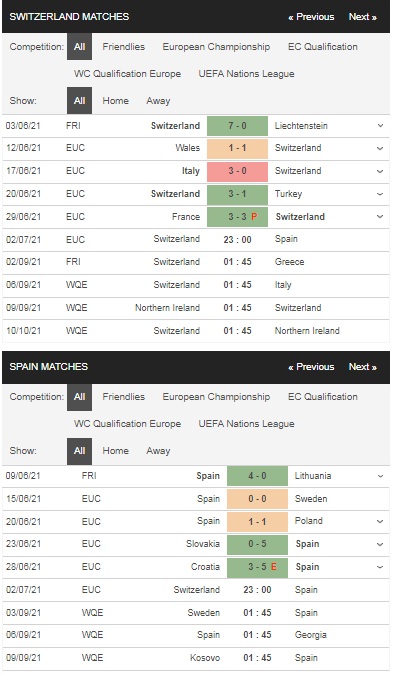
Task: Filter Spain matches by Home
Action: [115, 451]
